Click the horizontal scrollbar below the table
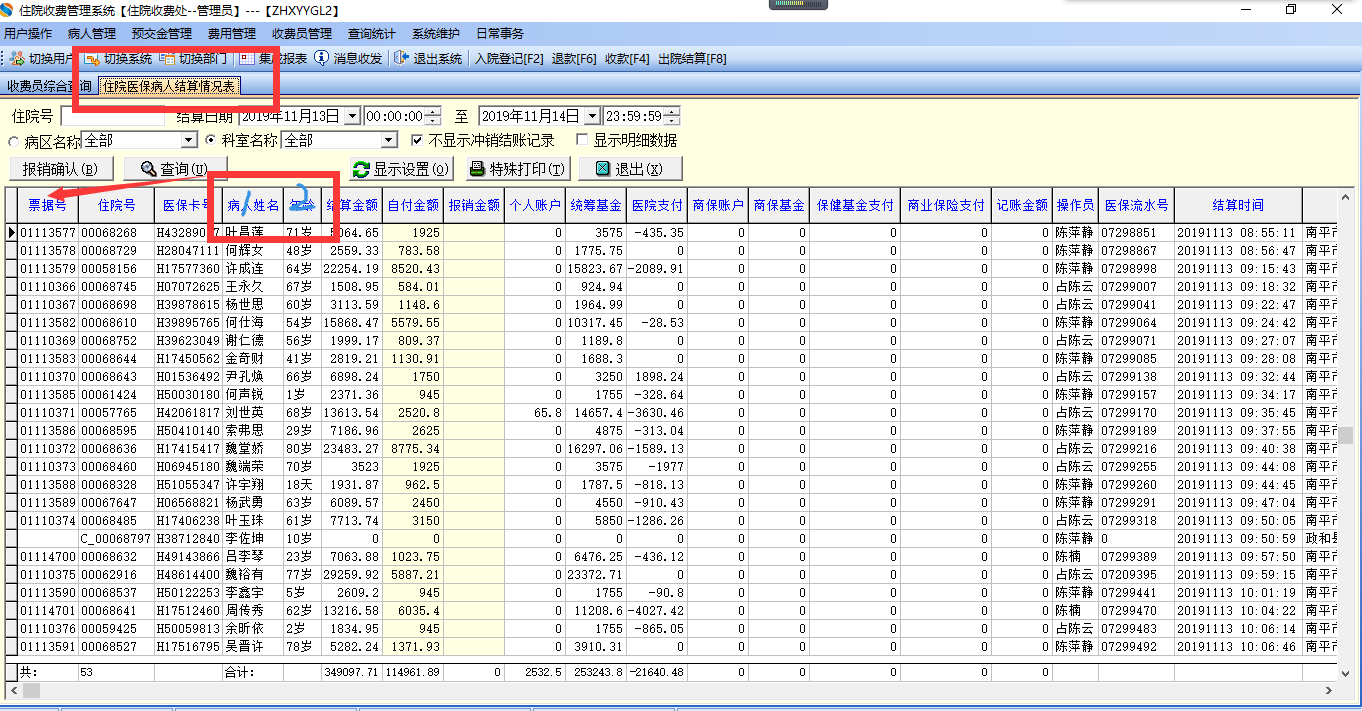Image resolution: width=1362 pixels, height=711 pixels. (x=670, y=690)
